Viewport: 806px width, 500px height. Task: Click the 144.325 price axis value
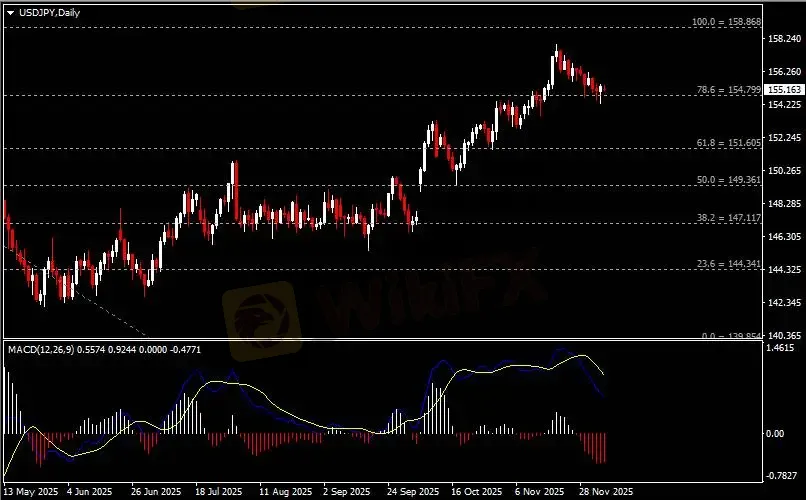[x=784, y=269]
